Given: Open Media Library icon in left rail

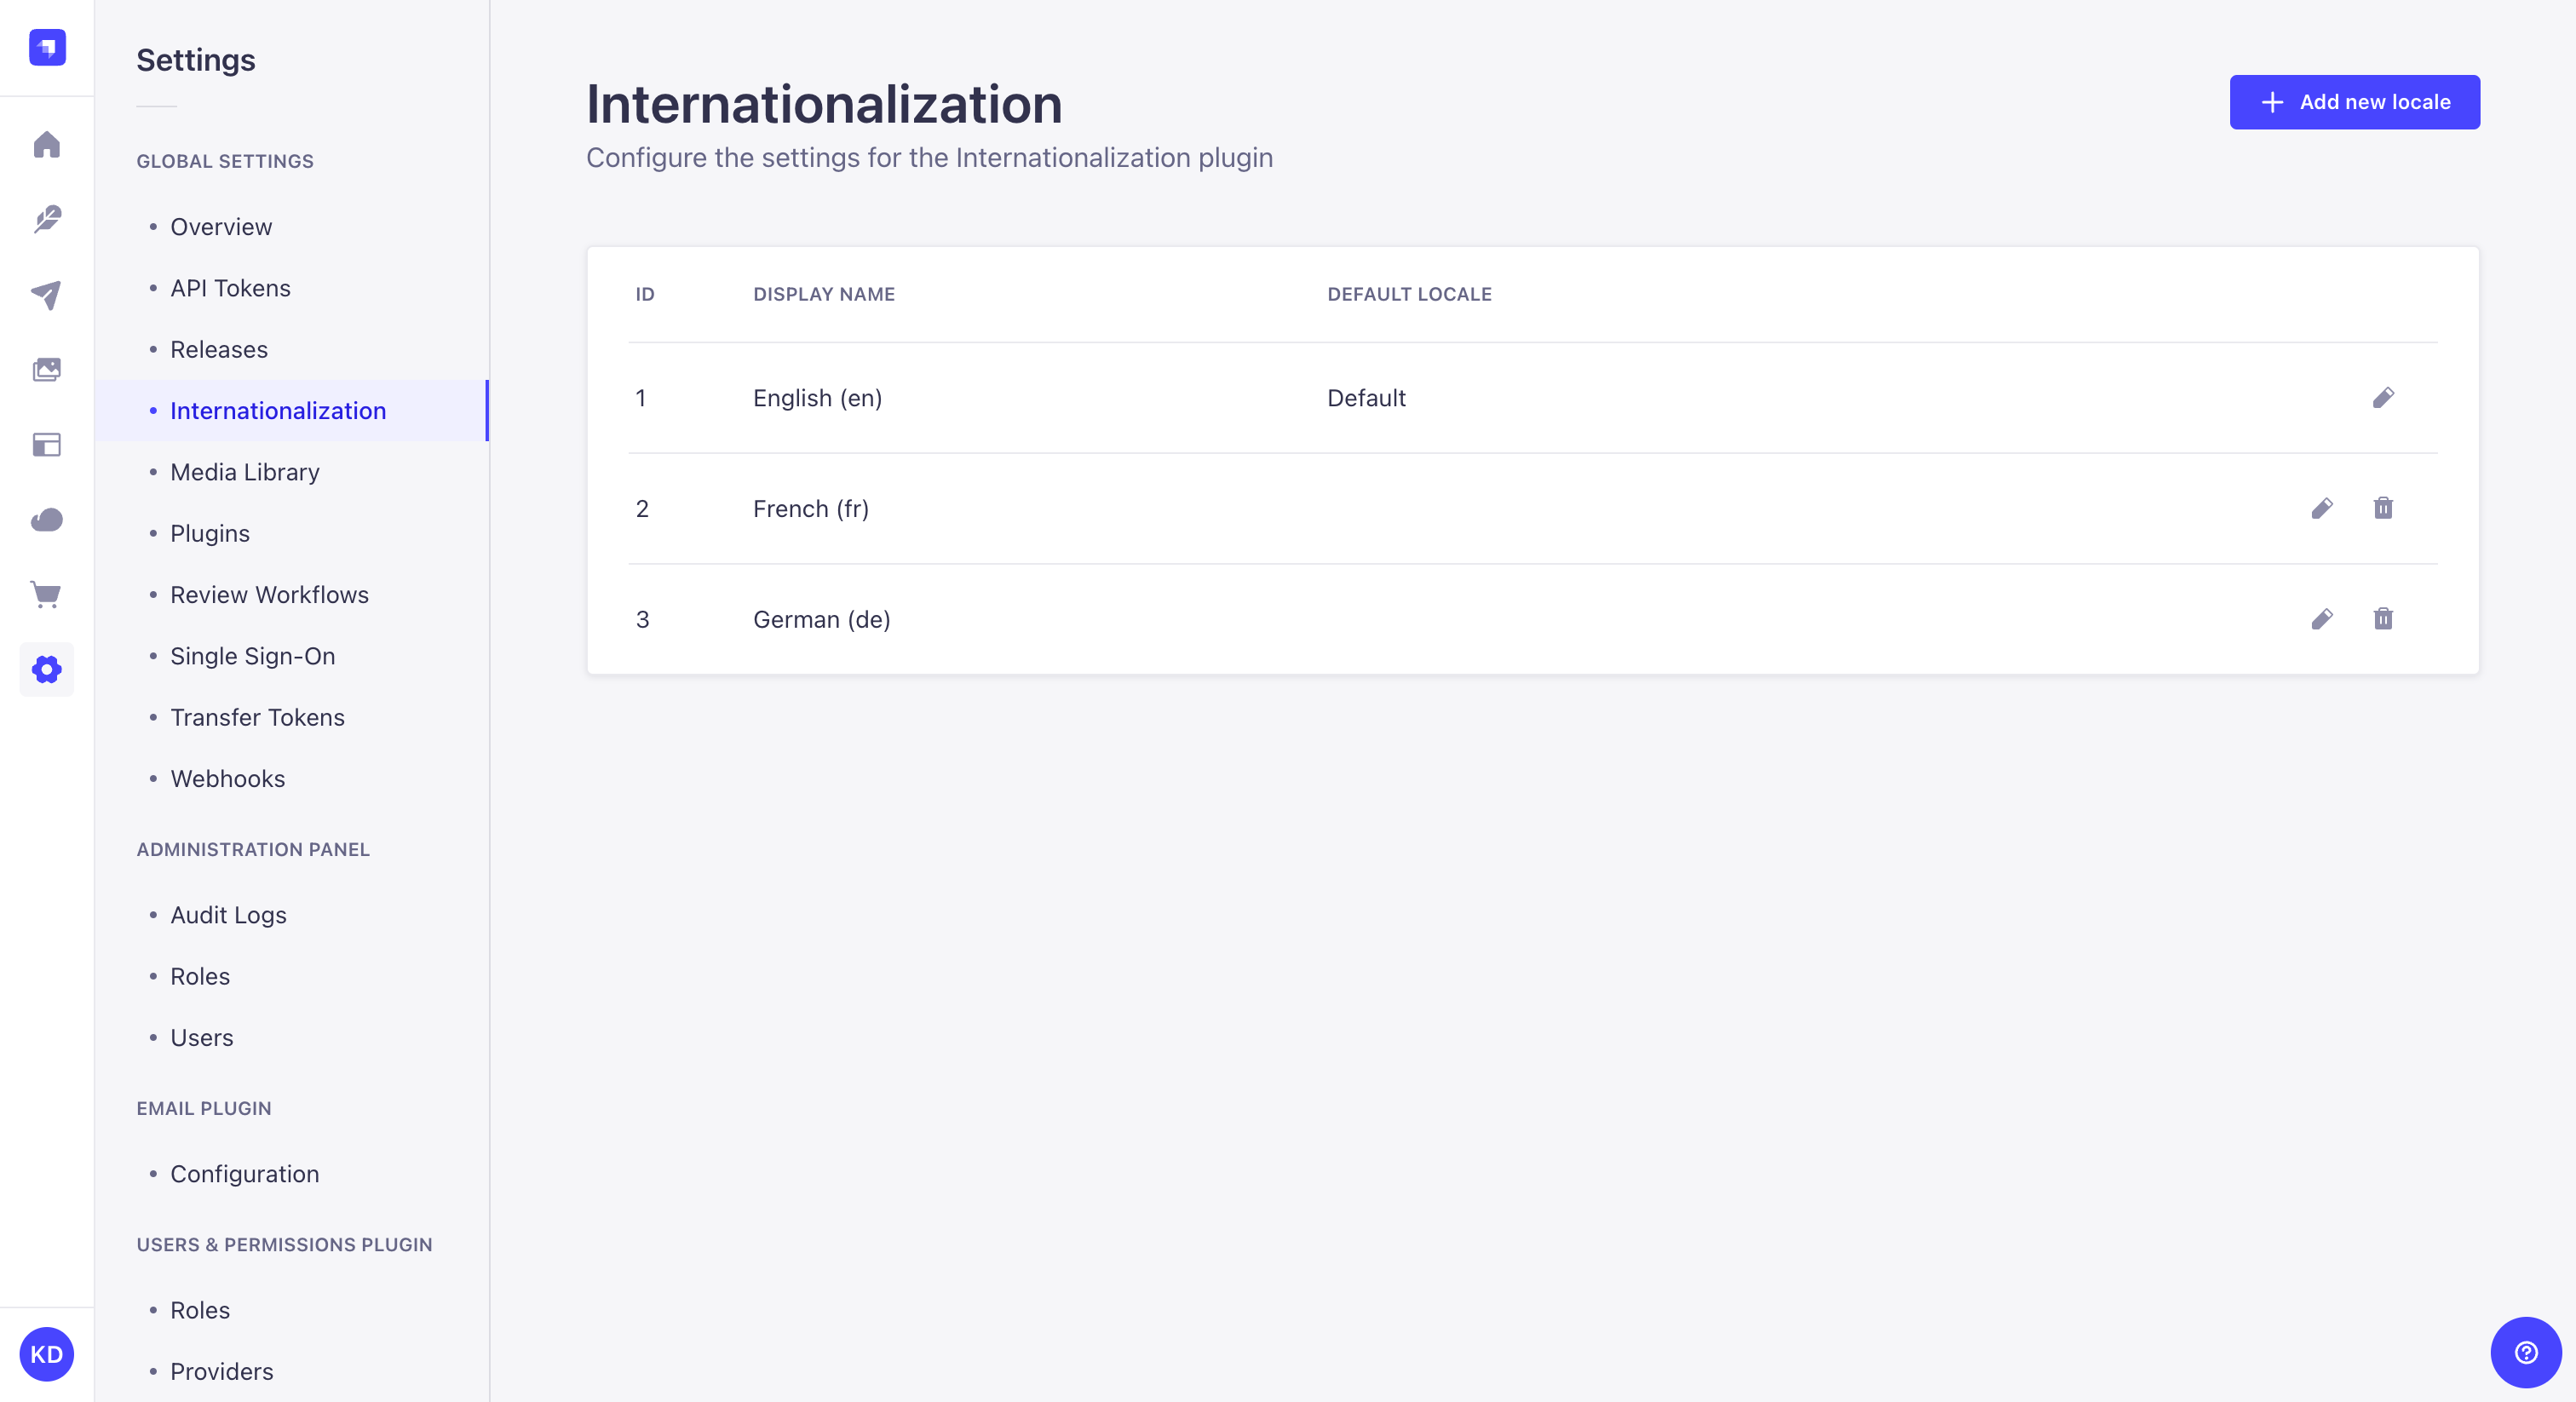Looking at the screenshot, I should tap(47, 369).
